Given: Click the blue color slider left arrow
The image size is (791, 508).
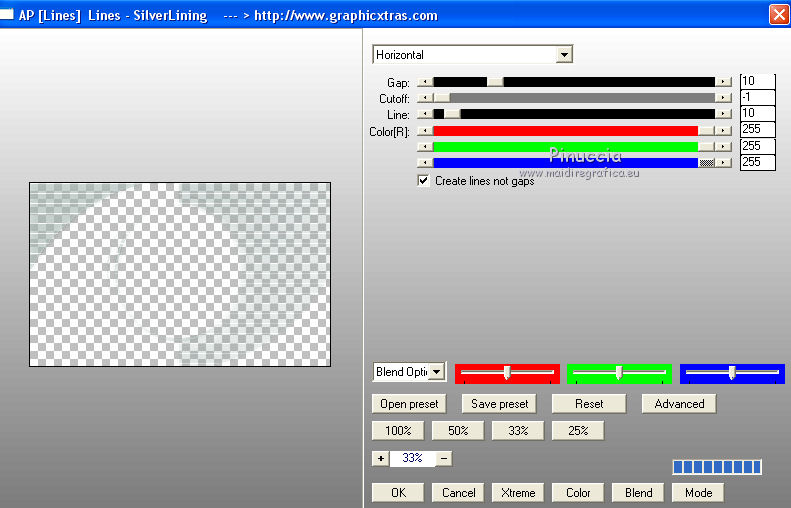Looking at the screenshot, I should (425, 163).
